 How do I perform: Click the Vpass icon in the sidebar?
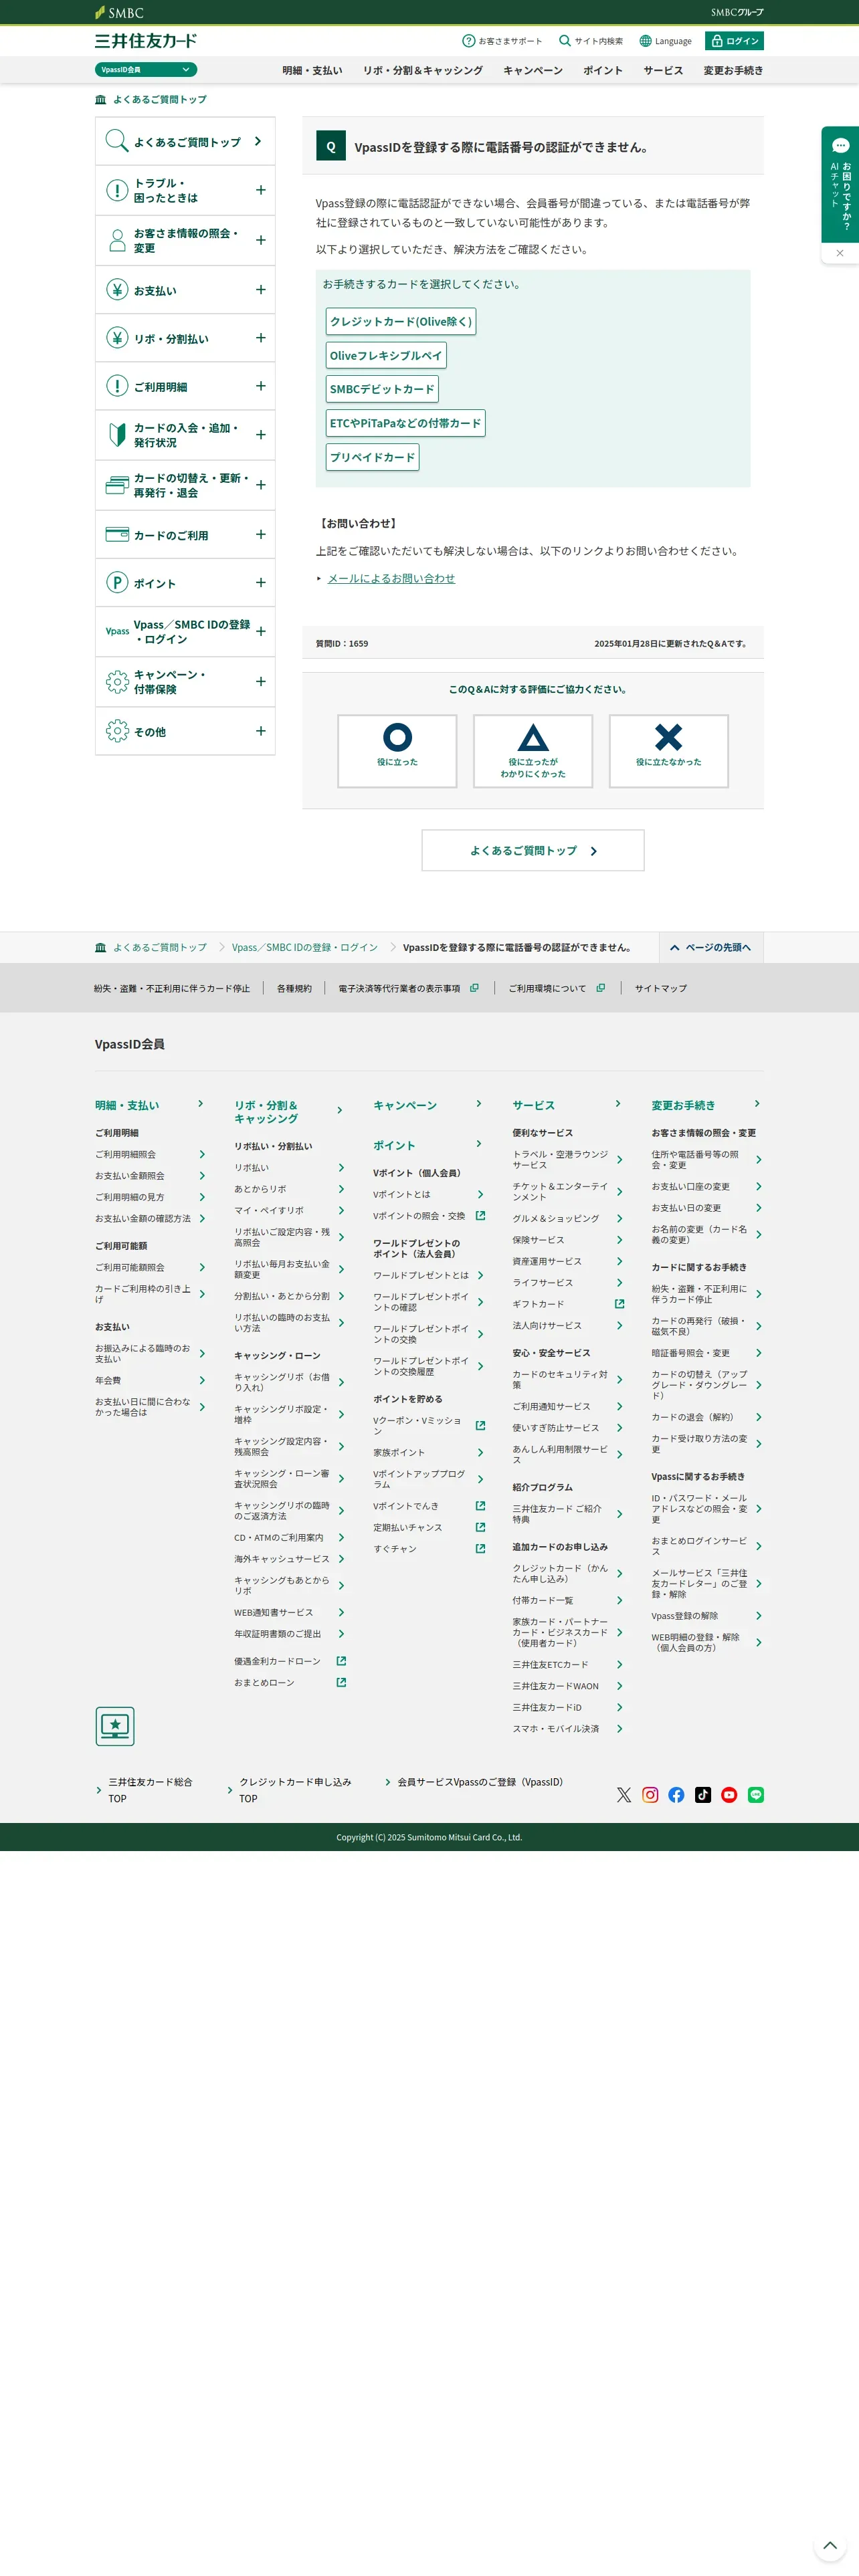pyautogui.click(x=117, y=631)
